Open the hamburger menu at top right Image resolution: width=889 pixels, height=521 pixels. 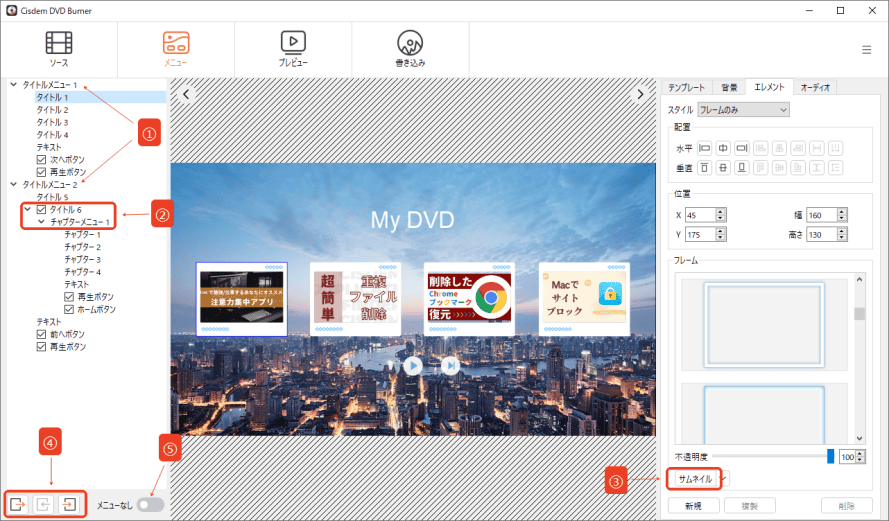click(866, 50)
